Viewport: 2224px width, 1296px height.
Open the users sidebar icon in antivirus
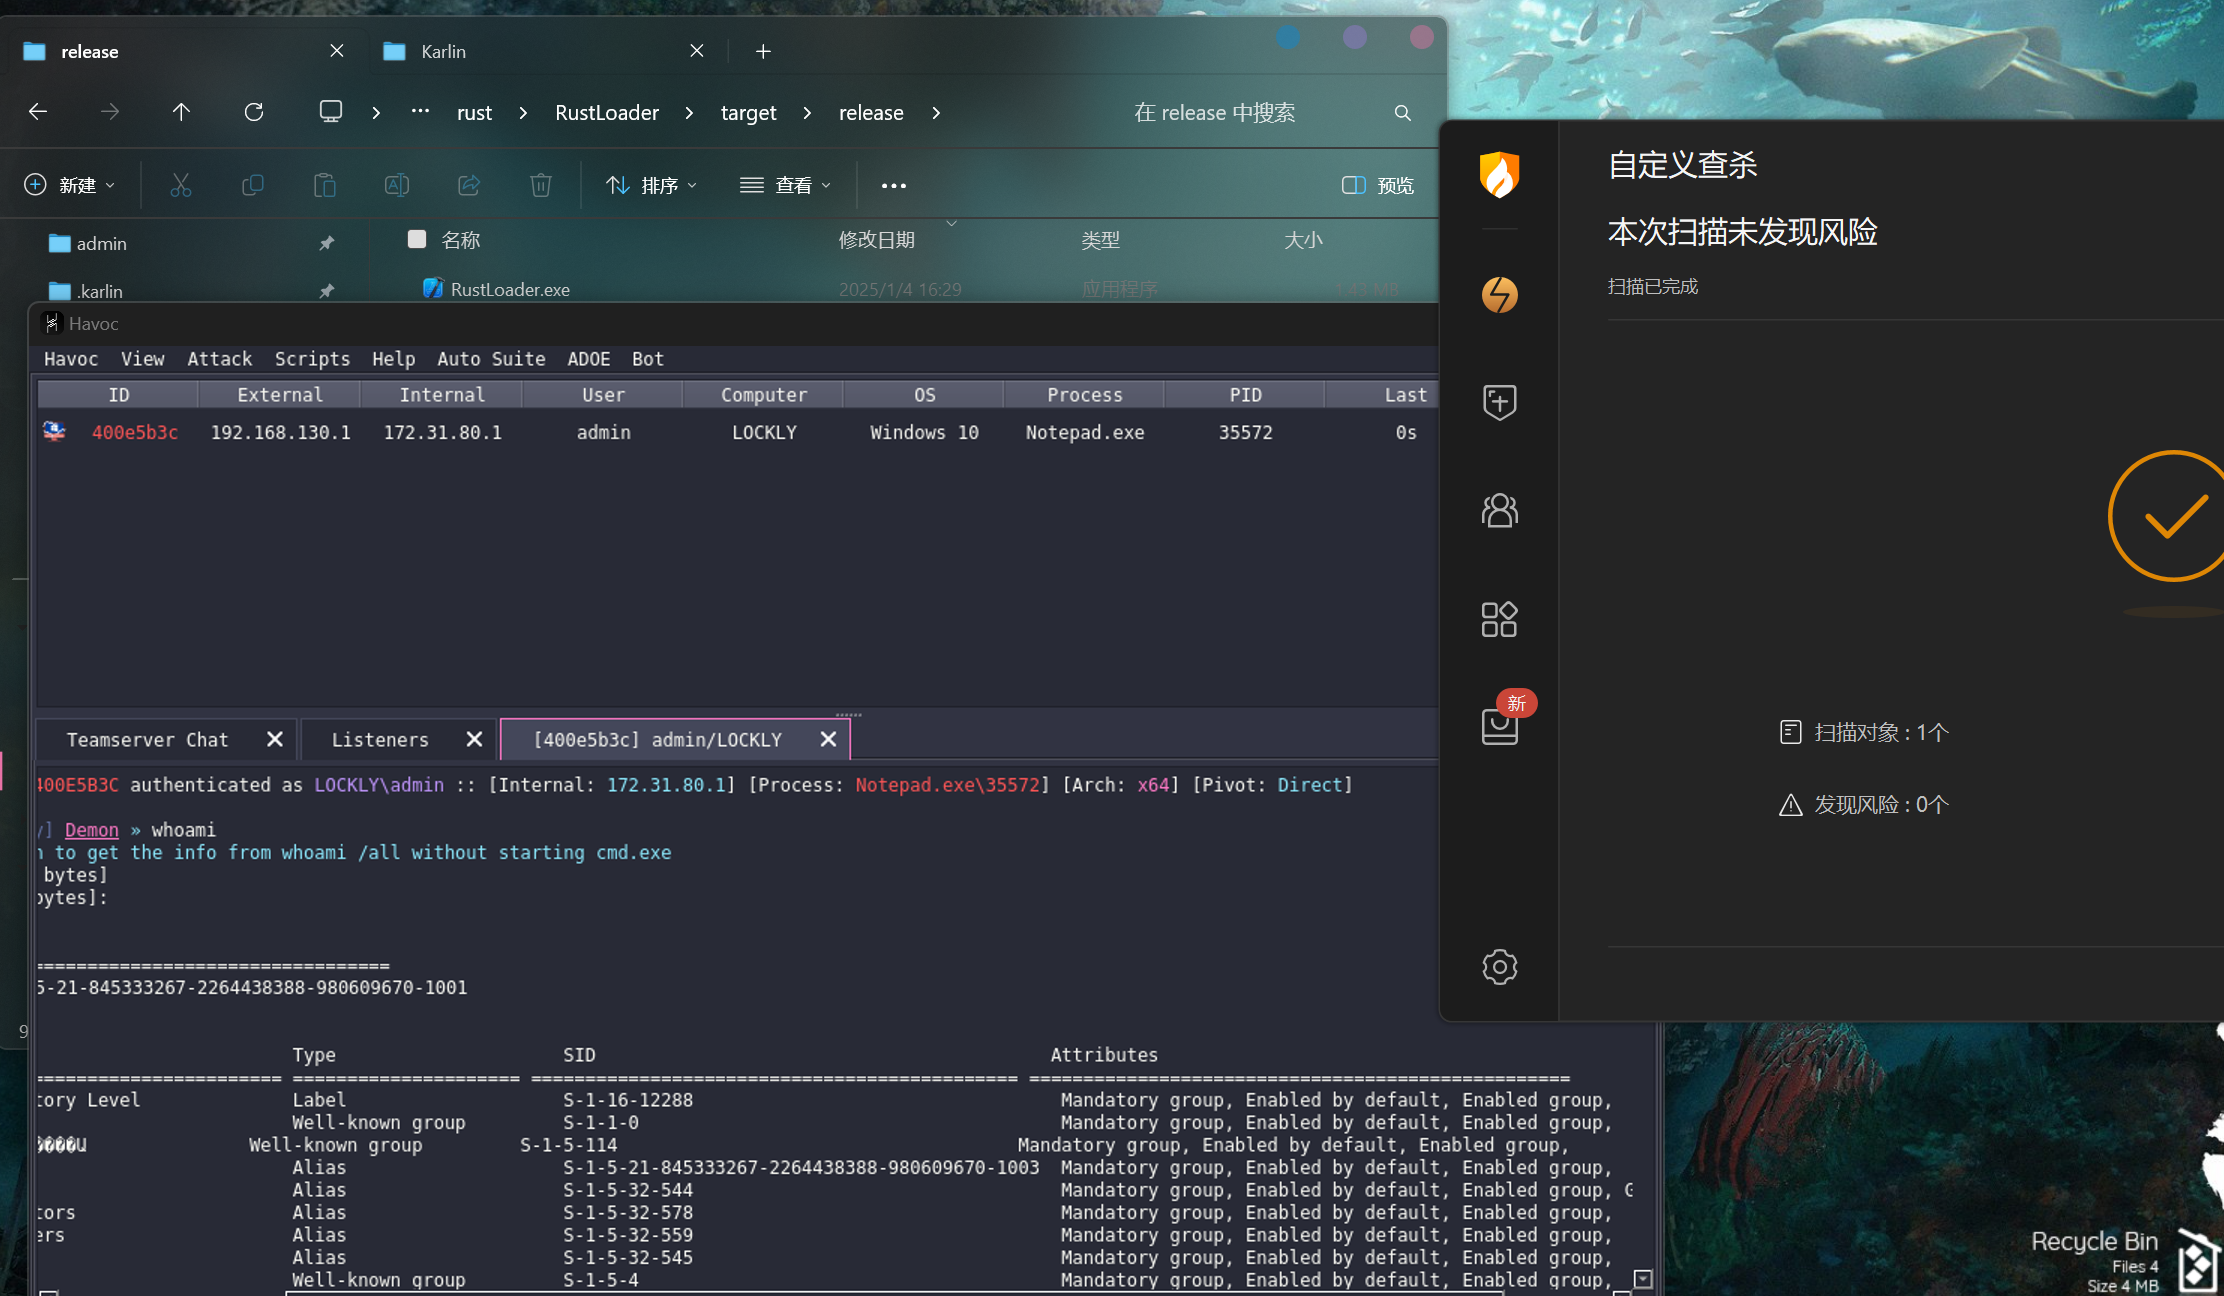(1499, 510)
